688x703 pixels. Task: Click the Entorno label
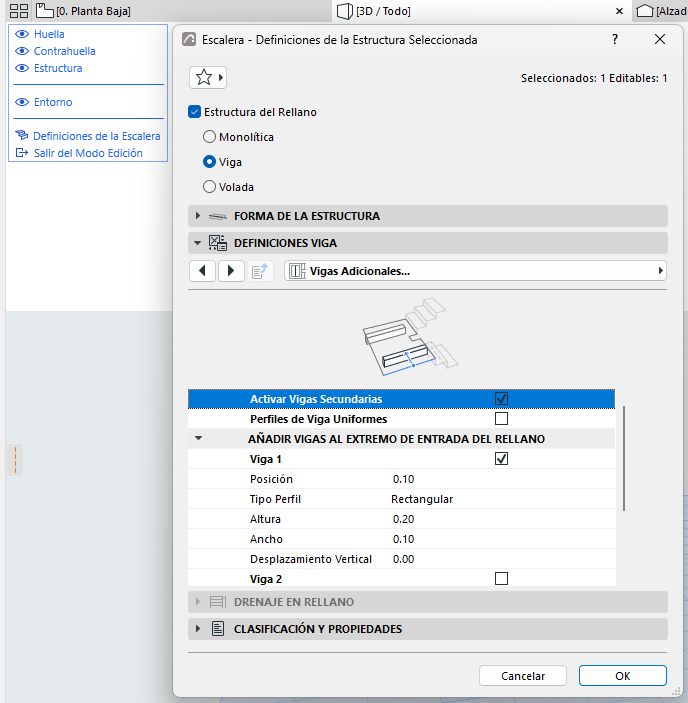click(x=53, y=102)
